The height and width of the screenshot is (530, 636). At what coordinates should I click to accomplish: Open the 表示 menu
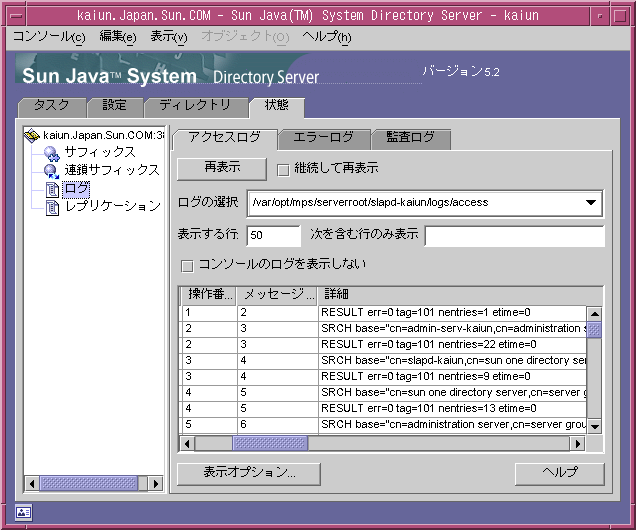[169, 36]
